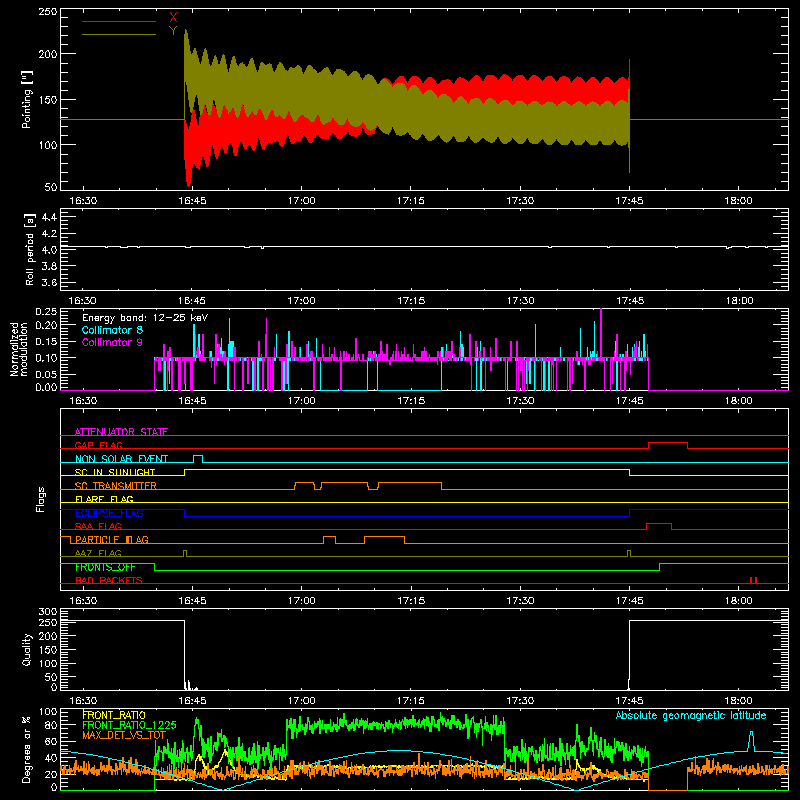Image resolution: width=800 pixels, height=800 pixels.
Task: Click the '0.25' value on modulation axis
Action: click(x=46, y=312)
